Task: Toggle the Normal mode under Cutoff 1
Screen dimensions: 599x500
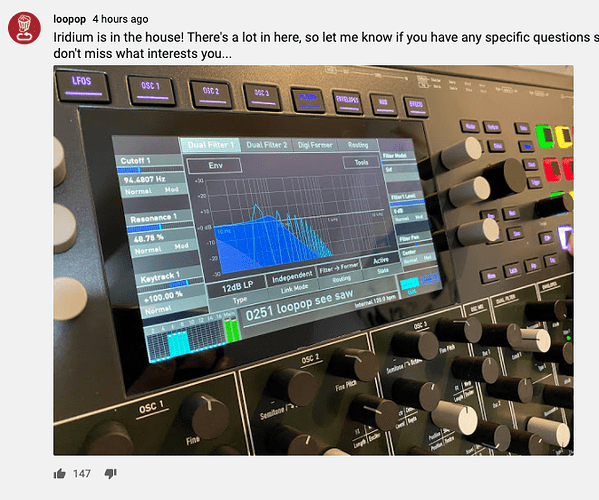Action: click(x=138, y=191)
